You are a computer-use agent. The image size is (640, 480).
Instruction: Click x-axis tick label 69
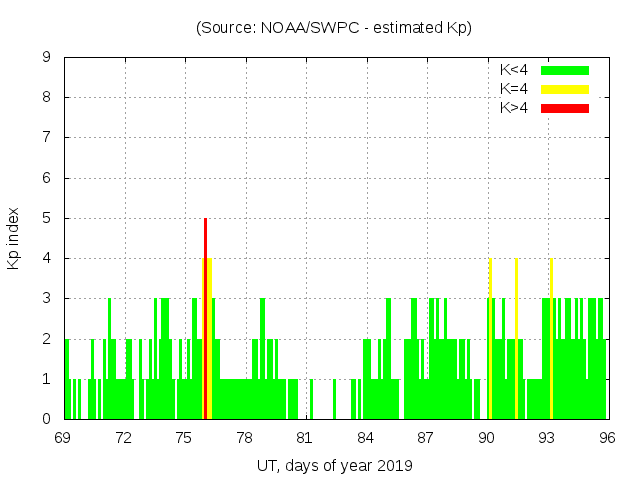coord(63,438)
